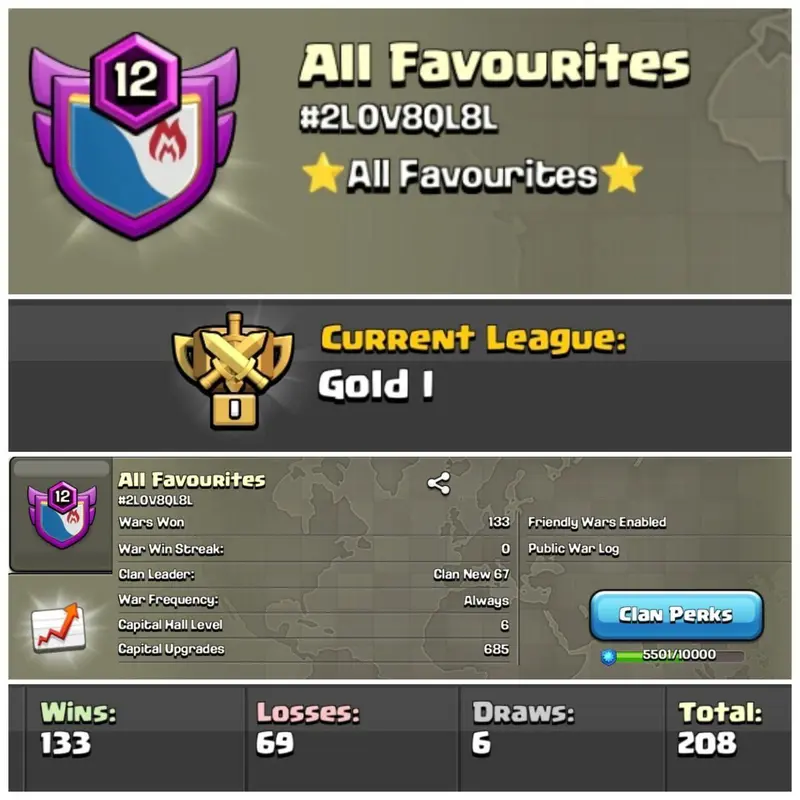
Task: Click the right yellow star icon
Action: click(621, 172)
